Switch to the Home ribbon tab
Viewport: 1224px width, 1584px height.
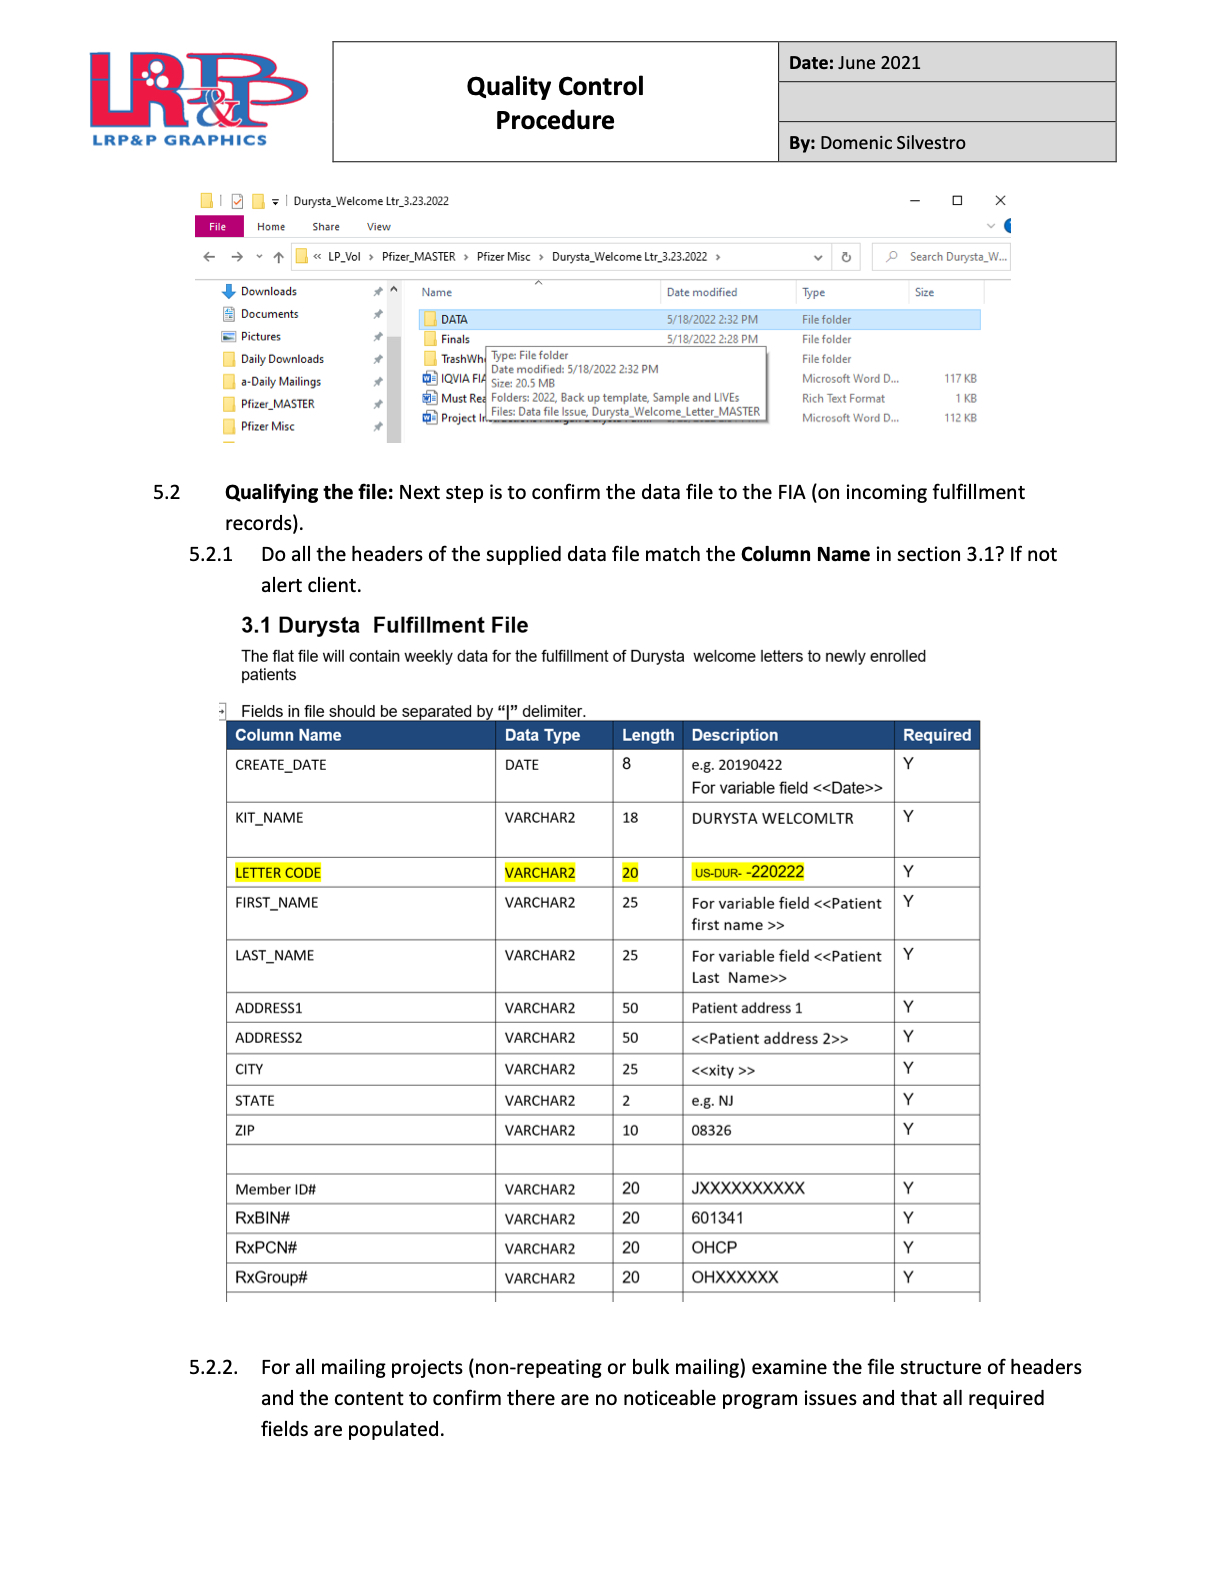[271, 227]
